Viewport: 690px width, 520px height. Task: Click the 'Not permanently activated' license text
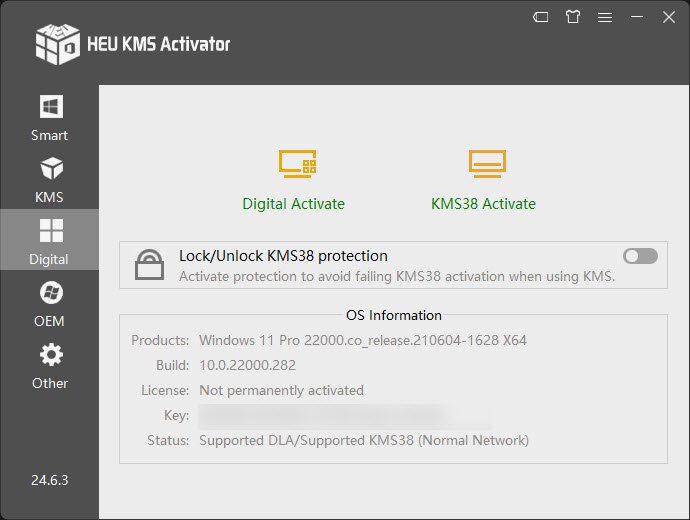pyautogui.click(x=281, y=390)
